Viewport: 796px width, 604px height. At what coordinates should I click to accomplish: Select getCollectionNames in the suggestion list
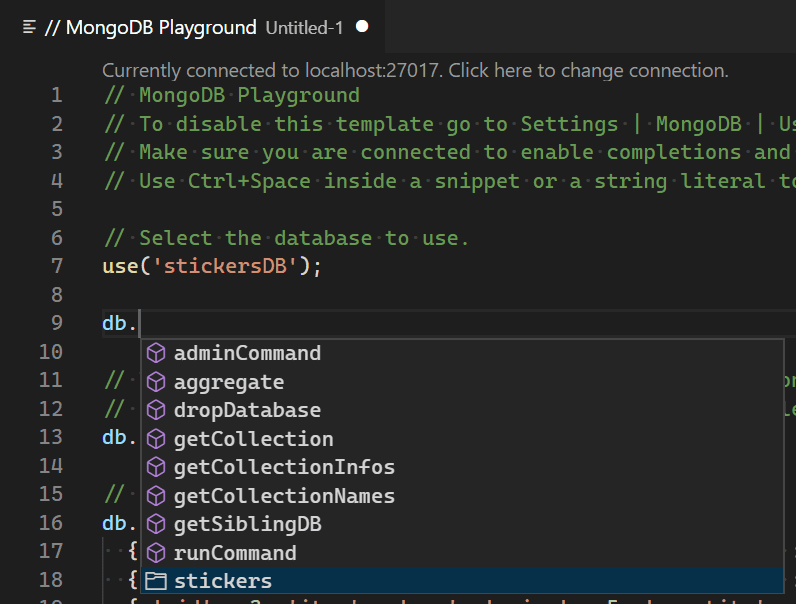pos(284,496)
